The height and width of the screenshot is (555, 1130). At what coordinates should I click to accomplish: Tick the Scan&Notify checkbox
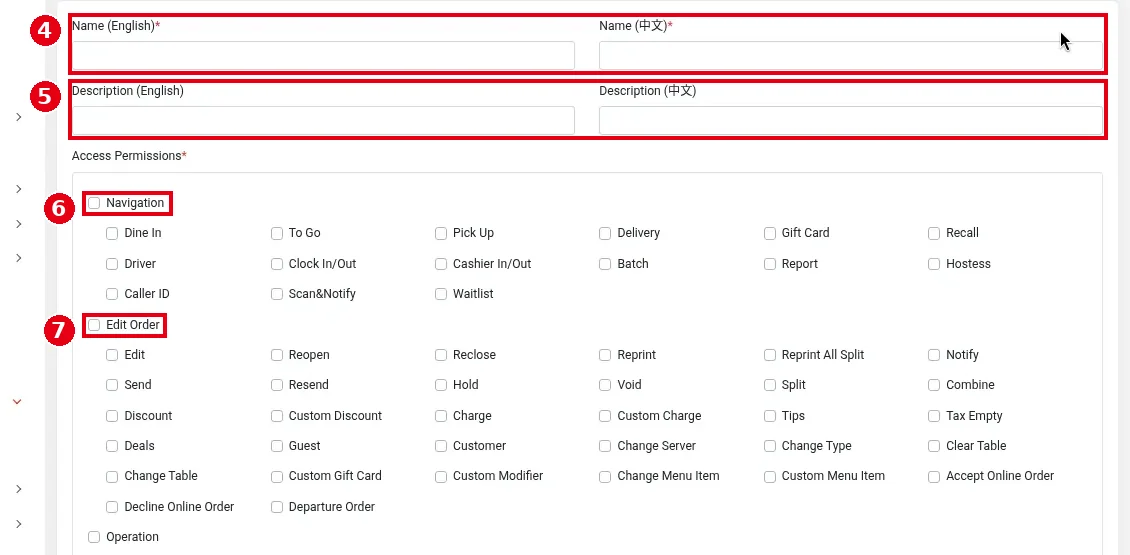(x=277, y=294)
